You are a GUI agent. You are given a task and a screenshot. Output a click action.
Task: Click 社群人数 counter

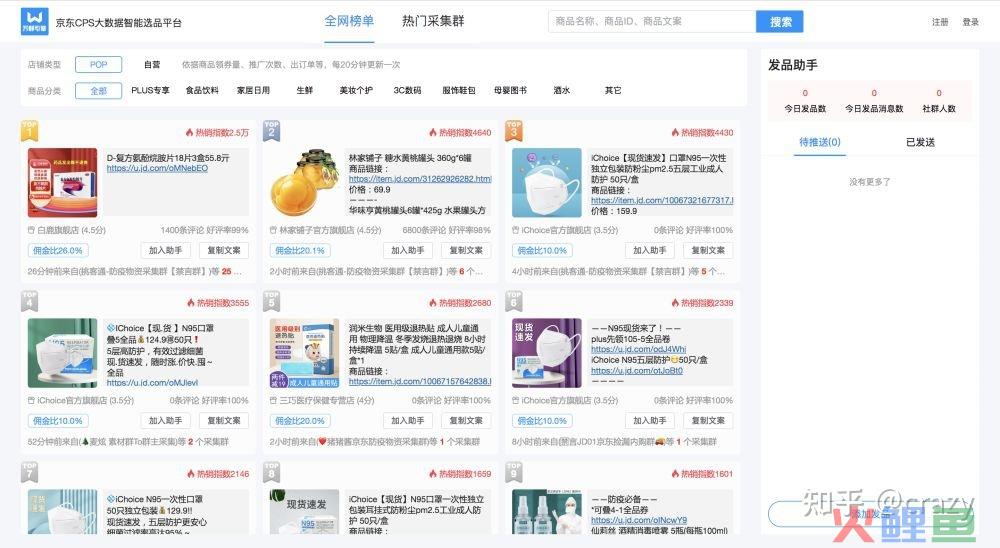(939, 101)
